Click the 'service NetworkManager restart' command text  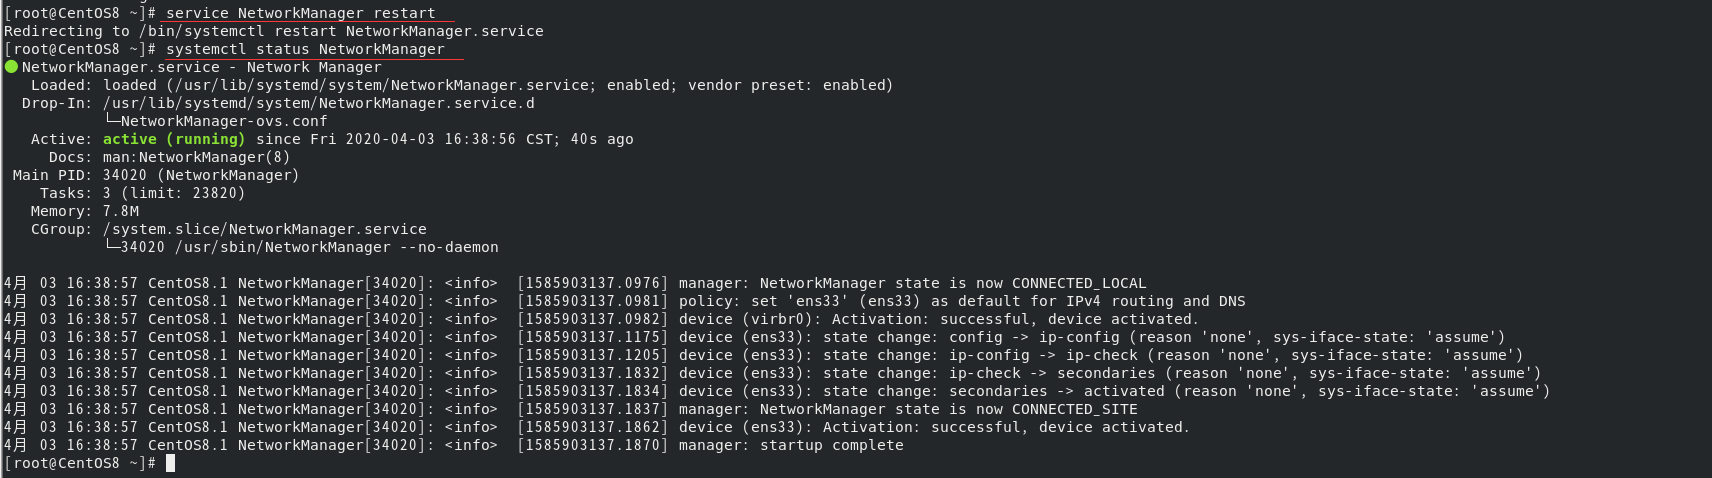coord(301,13)
